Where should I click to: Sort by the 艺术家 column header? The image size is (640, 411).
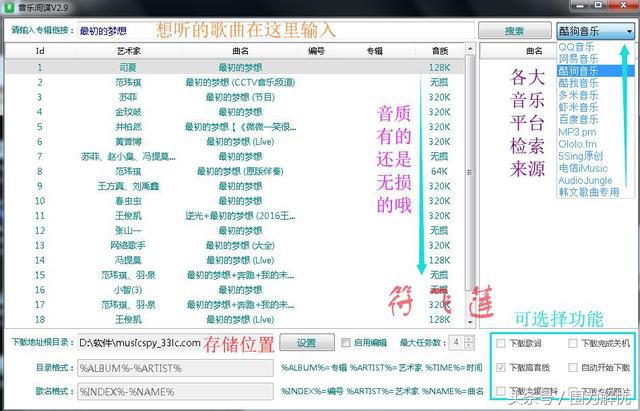(x=129, y=51)
